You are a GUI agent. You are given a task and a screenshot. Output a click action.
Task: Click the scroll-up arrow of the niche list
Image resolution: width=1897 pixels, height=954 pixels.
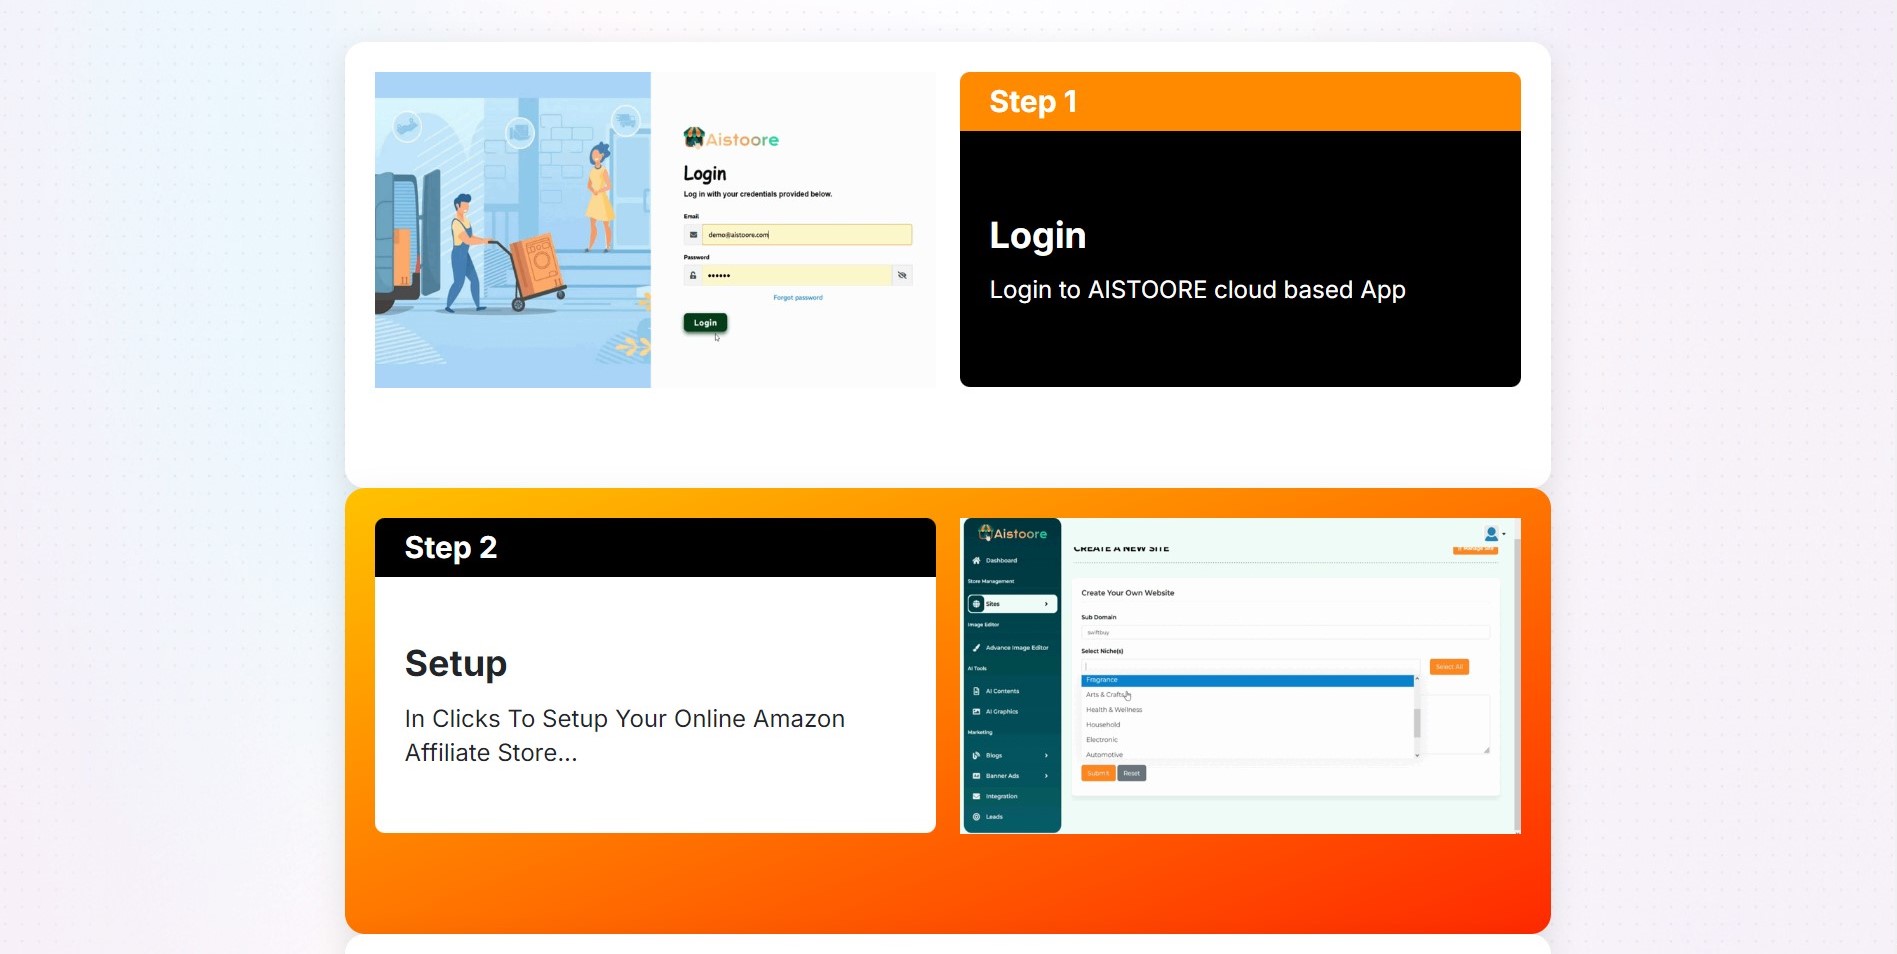1417,679
